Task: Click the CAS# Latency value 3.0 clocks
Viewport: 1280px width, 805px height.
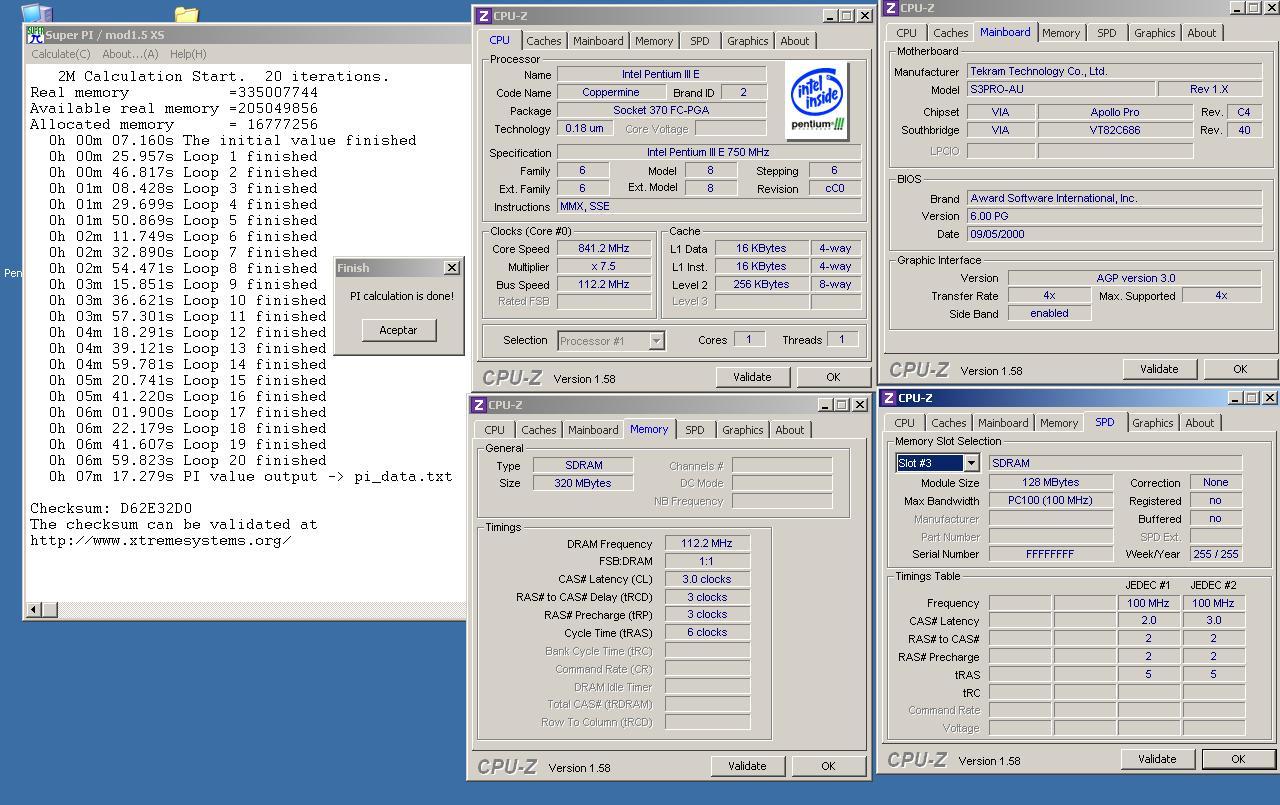Action: point(707,580)
